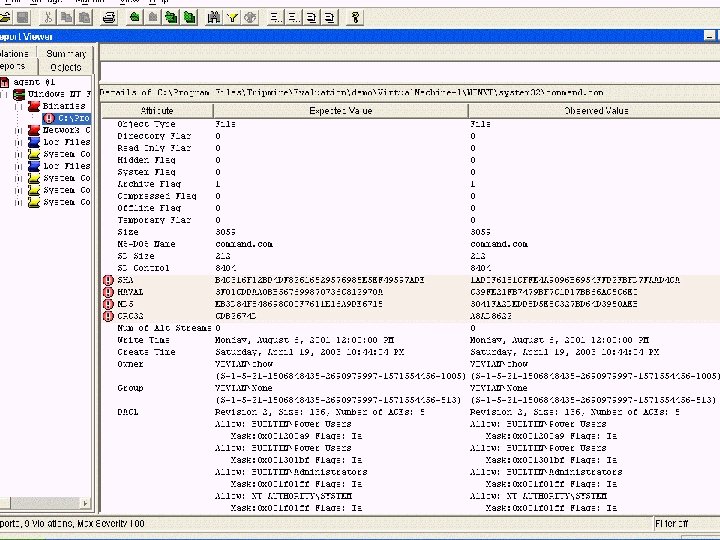Viewport: 720px width, 540px height.
Task: Click the Paste clipboard toolbar icon
Action: pos(84,18)
